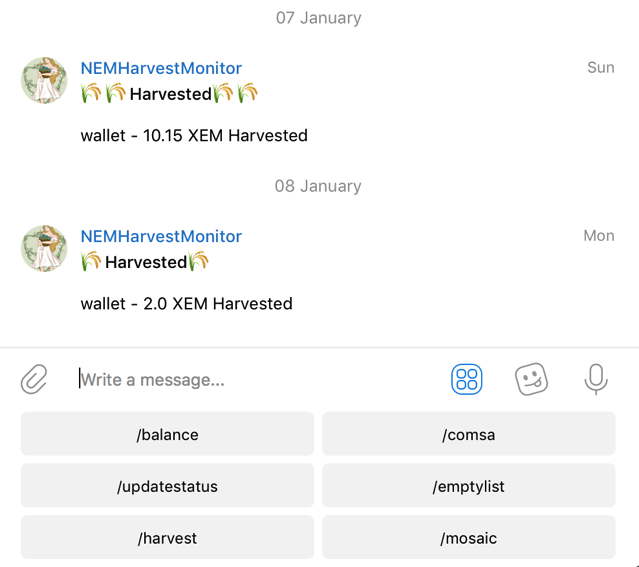Click the 07 January date header
The width and height of the screenshot is (639, 567).
tap(318, 18)
